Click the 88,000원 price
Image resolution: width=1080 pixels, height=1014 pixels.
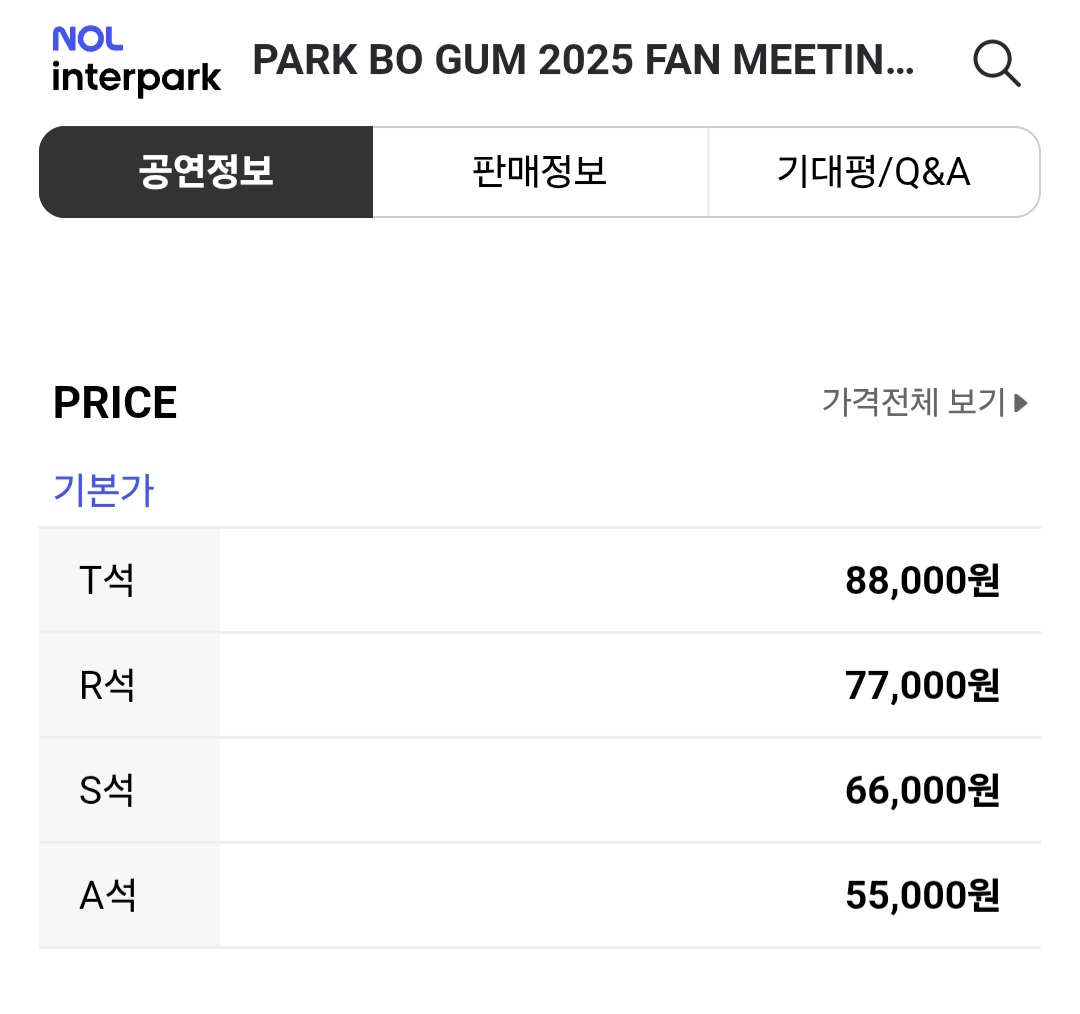[x=922, y=580]
